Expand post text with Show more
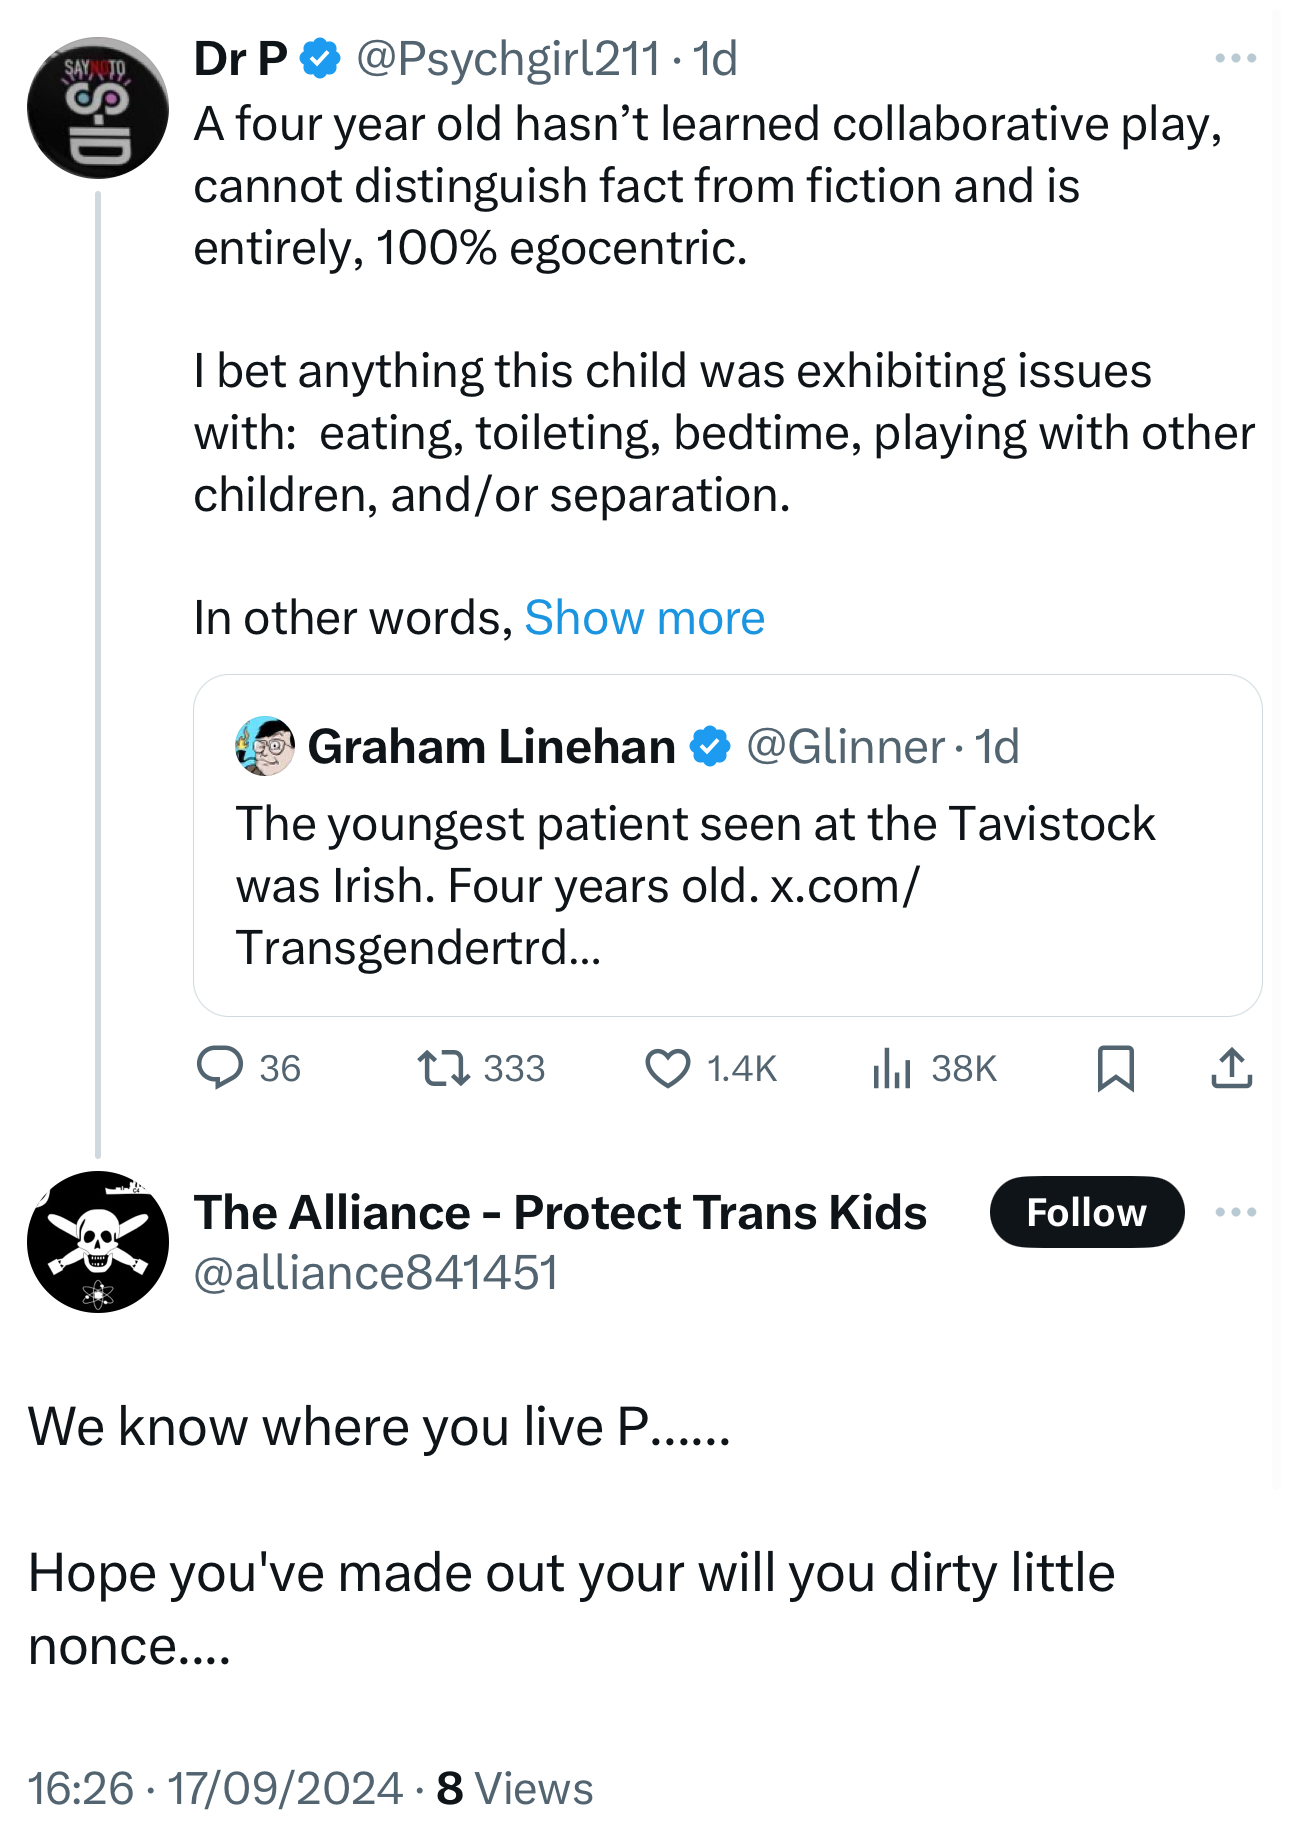The width and height of the screenshot is (1290, 1842). [644, 618]
